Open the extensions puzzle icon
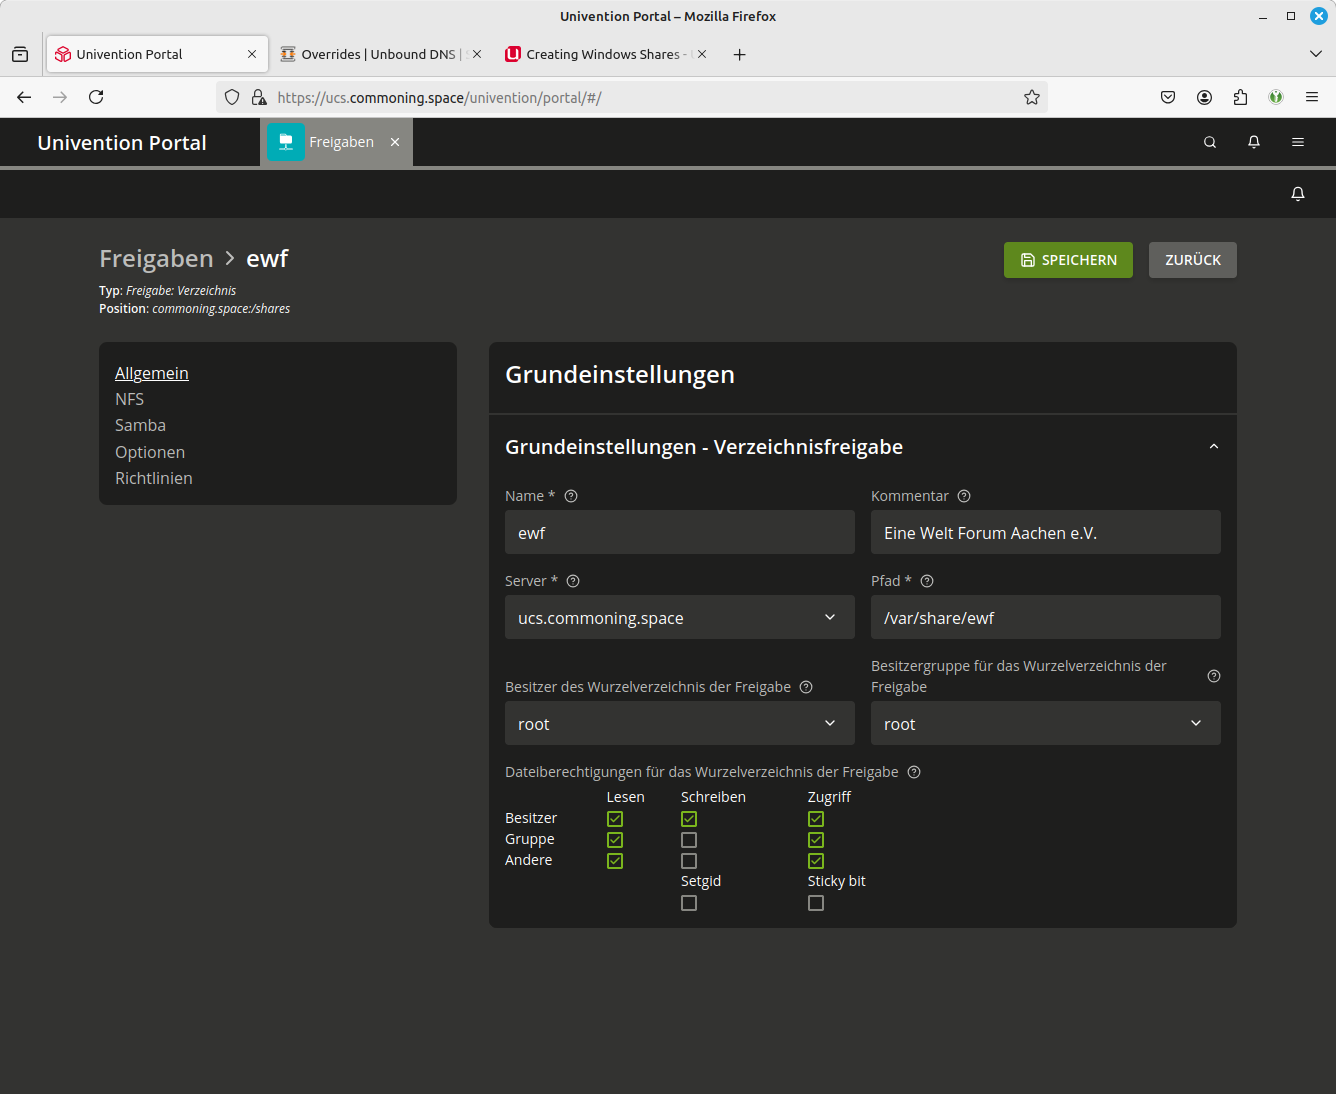The height and width of the screenshot is (1094, 1336). pos(1240,97)
